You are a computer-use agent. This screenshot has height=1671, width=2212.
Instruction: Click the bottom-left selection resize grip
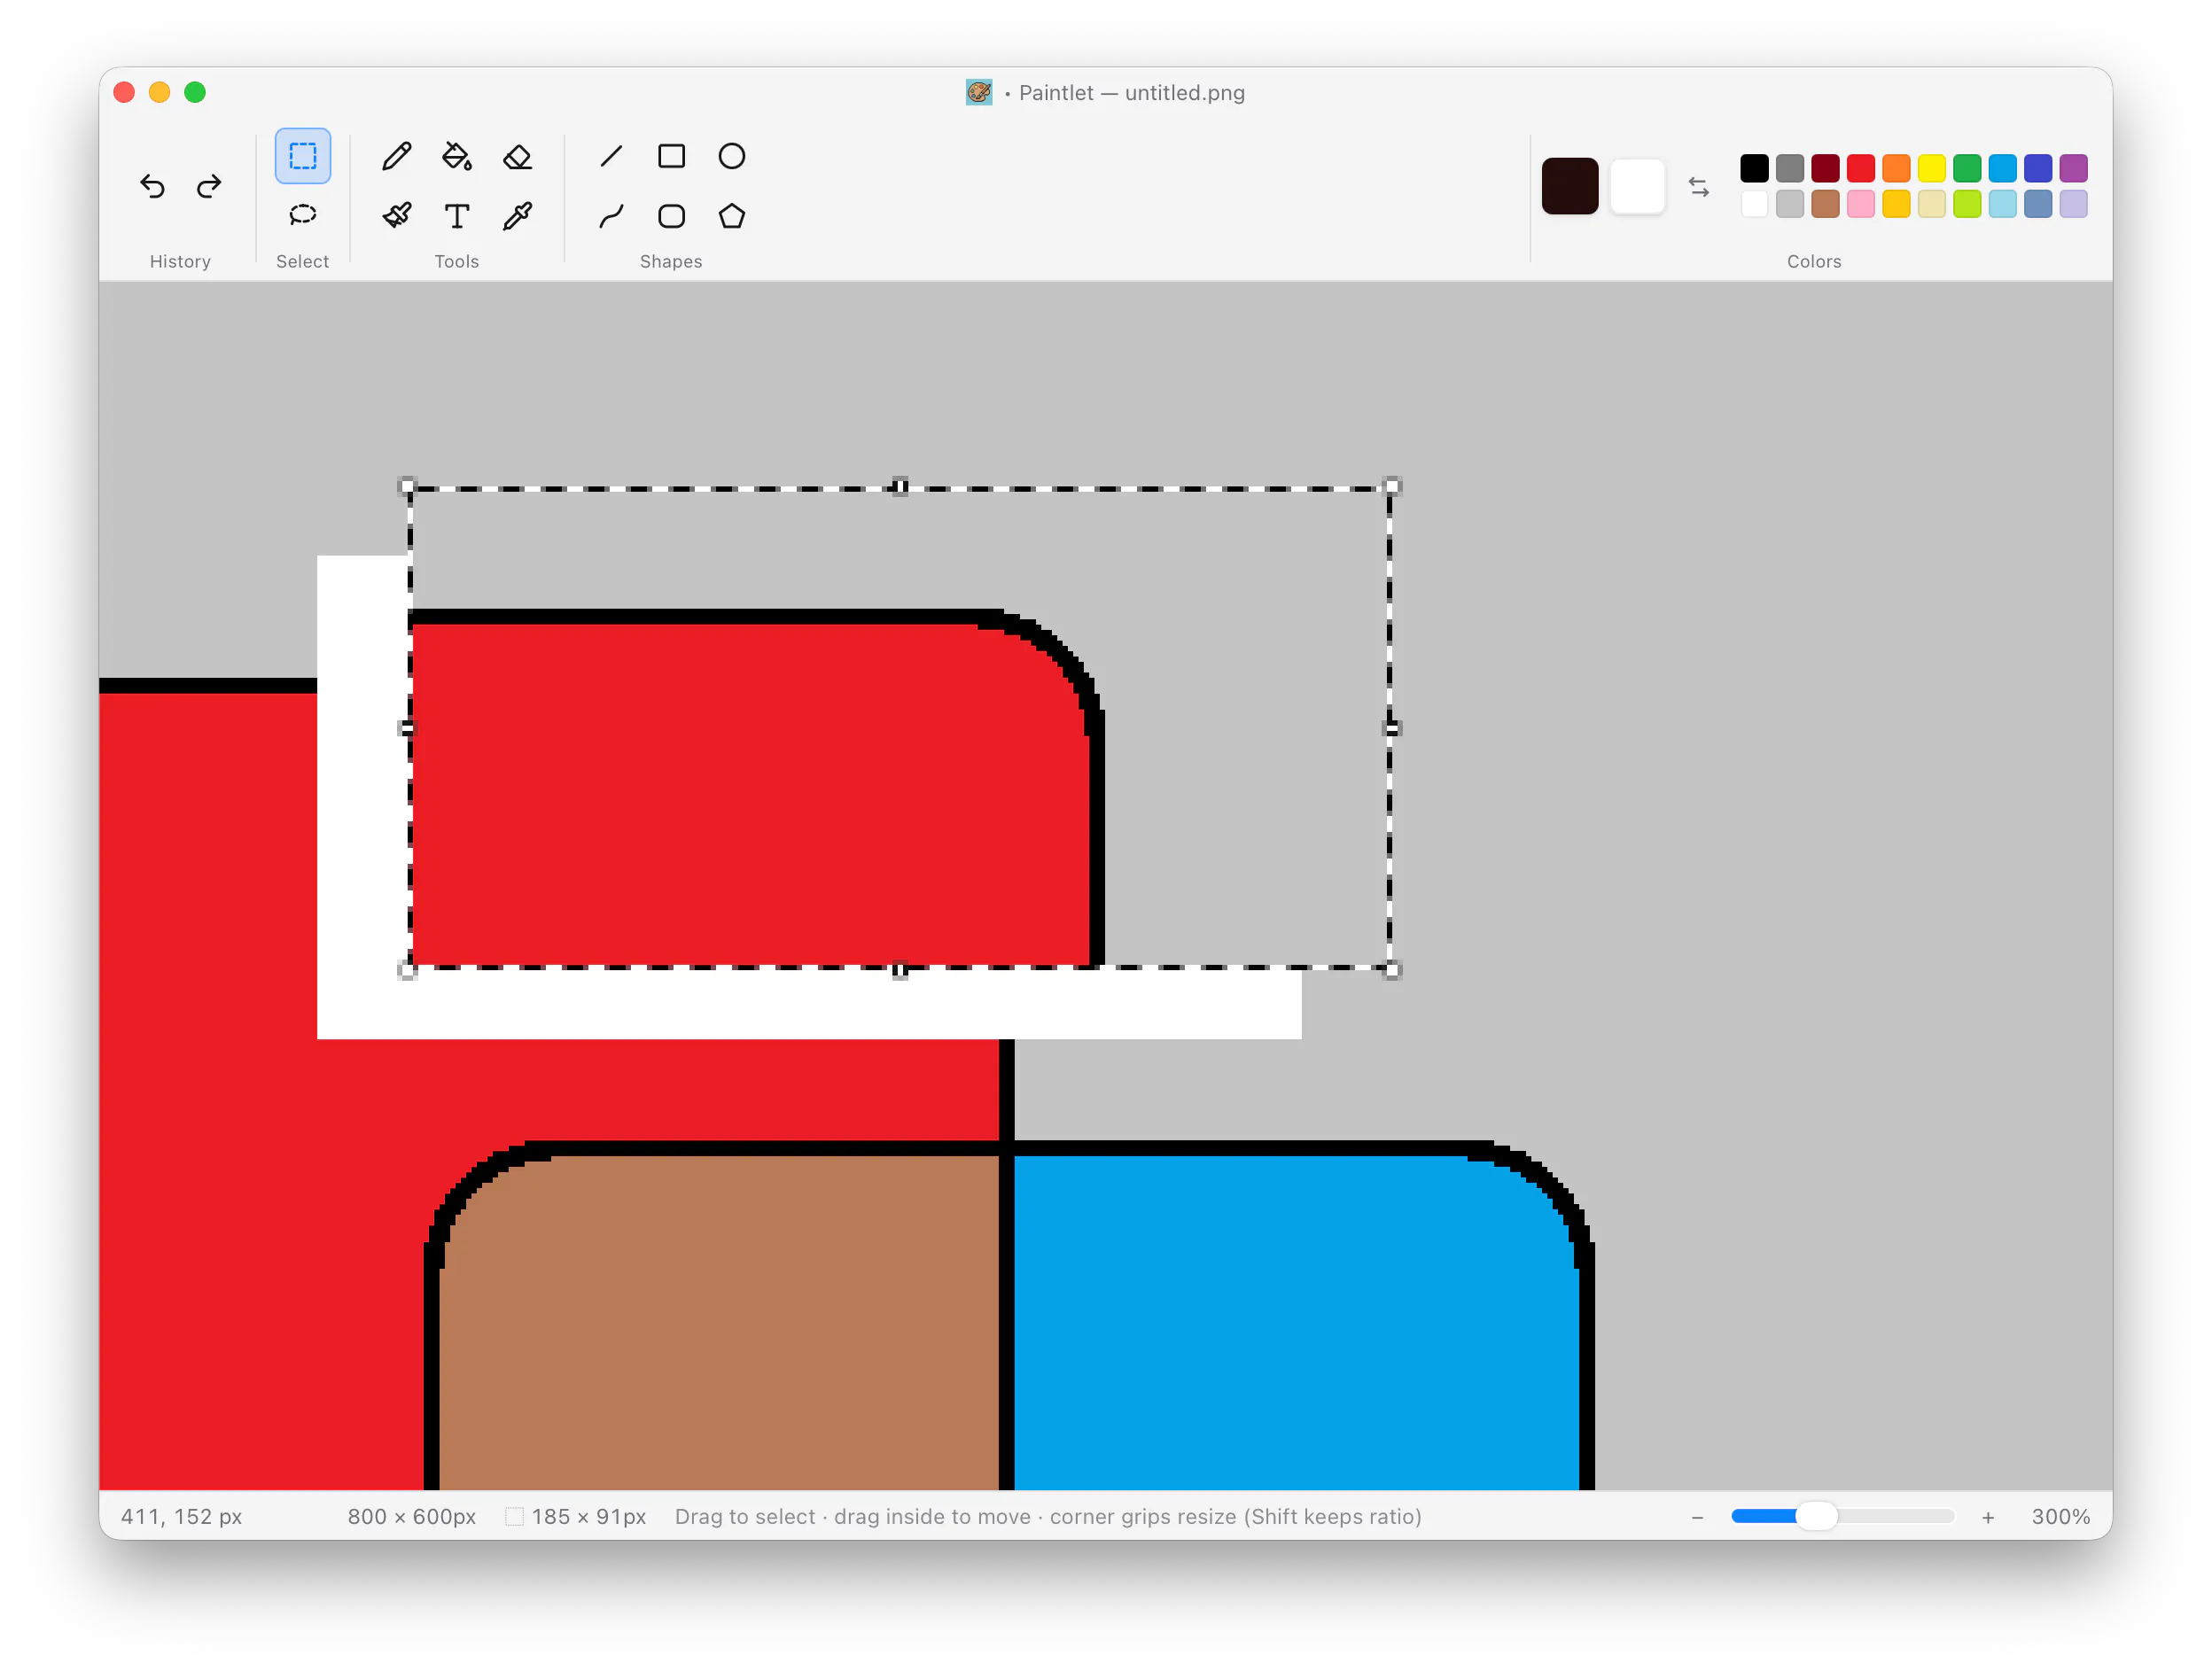pos(407,970)
